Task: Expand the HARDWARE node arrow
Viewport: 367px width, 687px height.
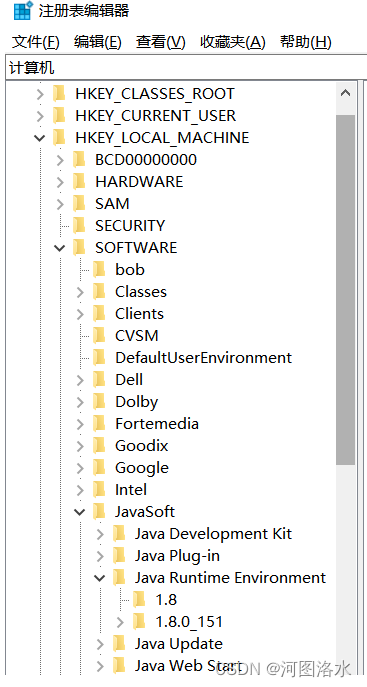Action: [60, 181]
